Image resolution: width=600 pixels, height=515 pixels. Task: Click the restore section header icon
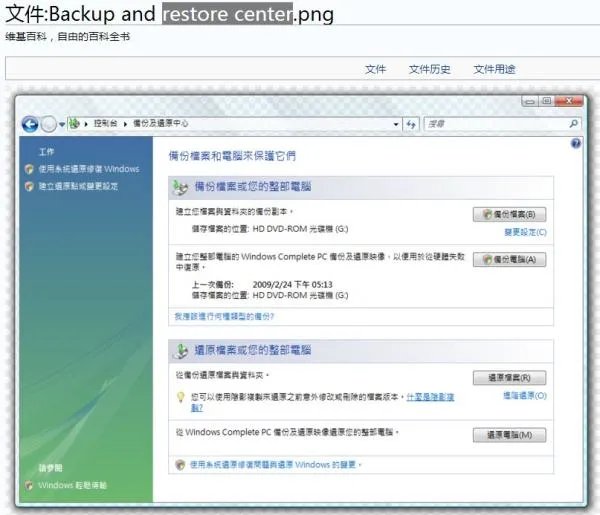click(180, 351)
